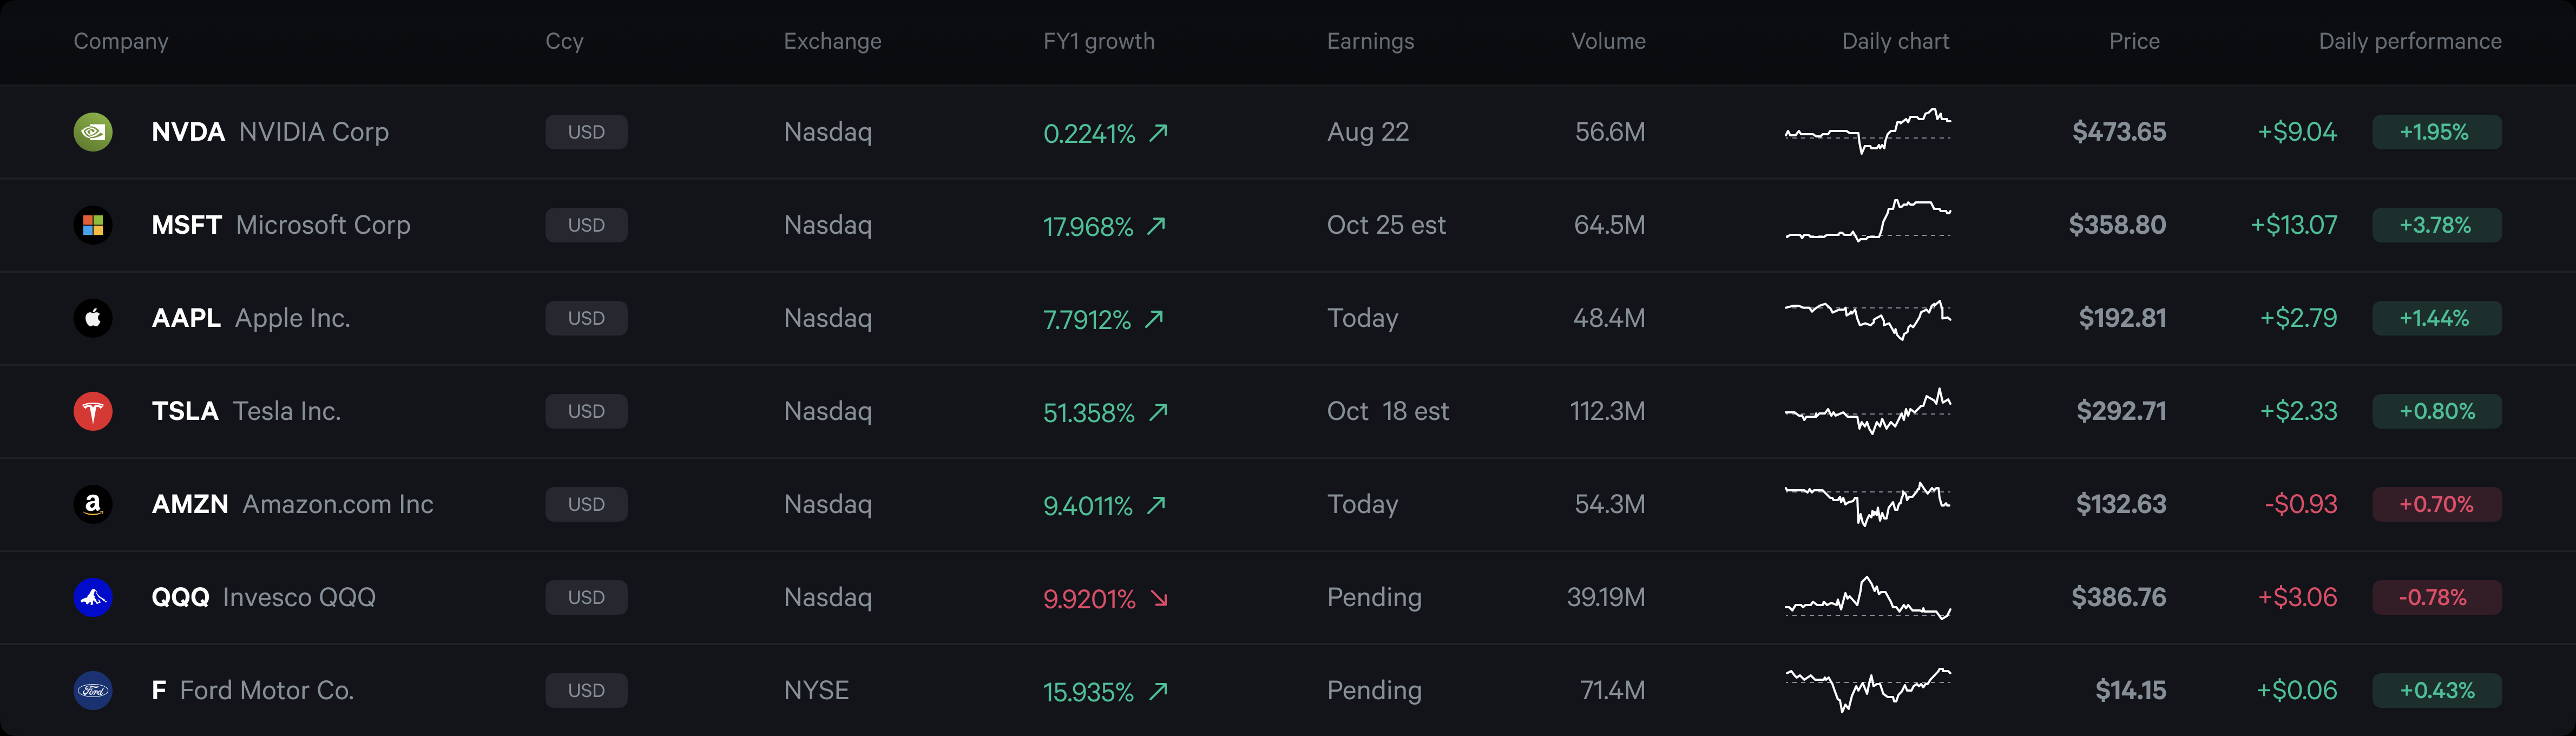This screenshot has width=2576, height=736.
Task: Click the red -0.78% QQQ badge
Action: 2436,597
